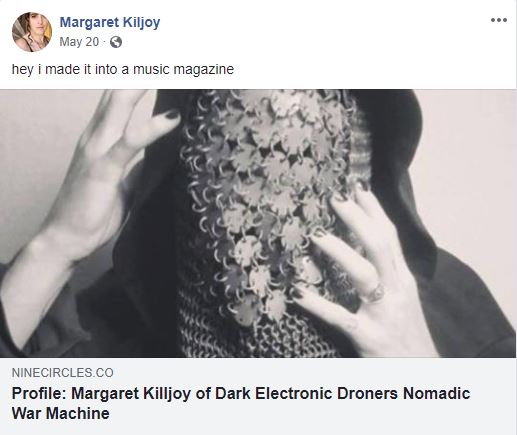The height and width of the screenshot is (435, 517).
Task: Select the 'hey i made it' post text
Action: pyautogui.click(x=123, y=69)
